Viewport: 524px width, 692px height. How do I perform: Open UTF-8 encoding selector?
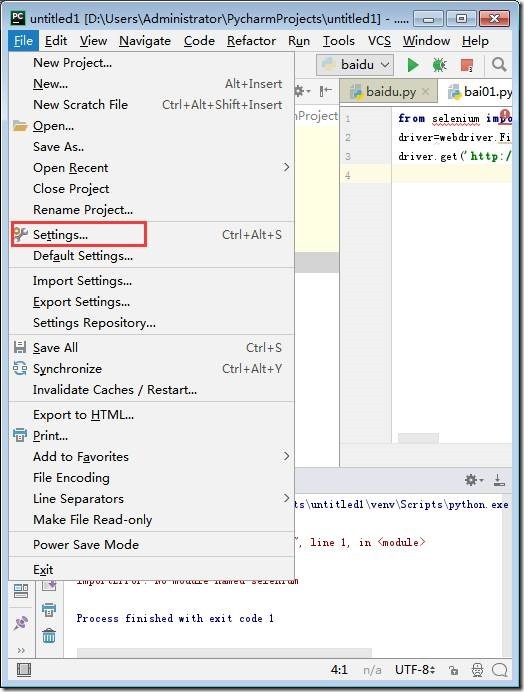click(x=415, y=670)
